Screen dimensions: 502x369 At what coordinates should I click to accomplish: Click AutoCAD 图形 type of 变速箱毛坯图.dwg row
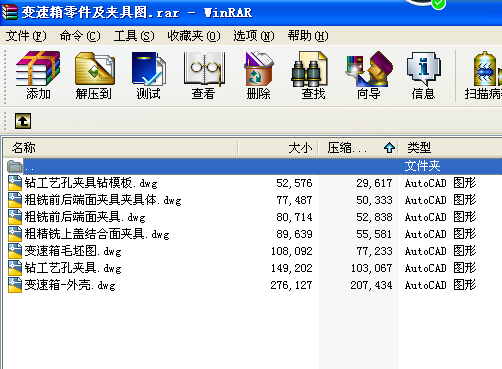click(x=440, y=251)
